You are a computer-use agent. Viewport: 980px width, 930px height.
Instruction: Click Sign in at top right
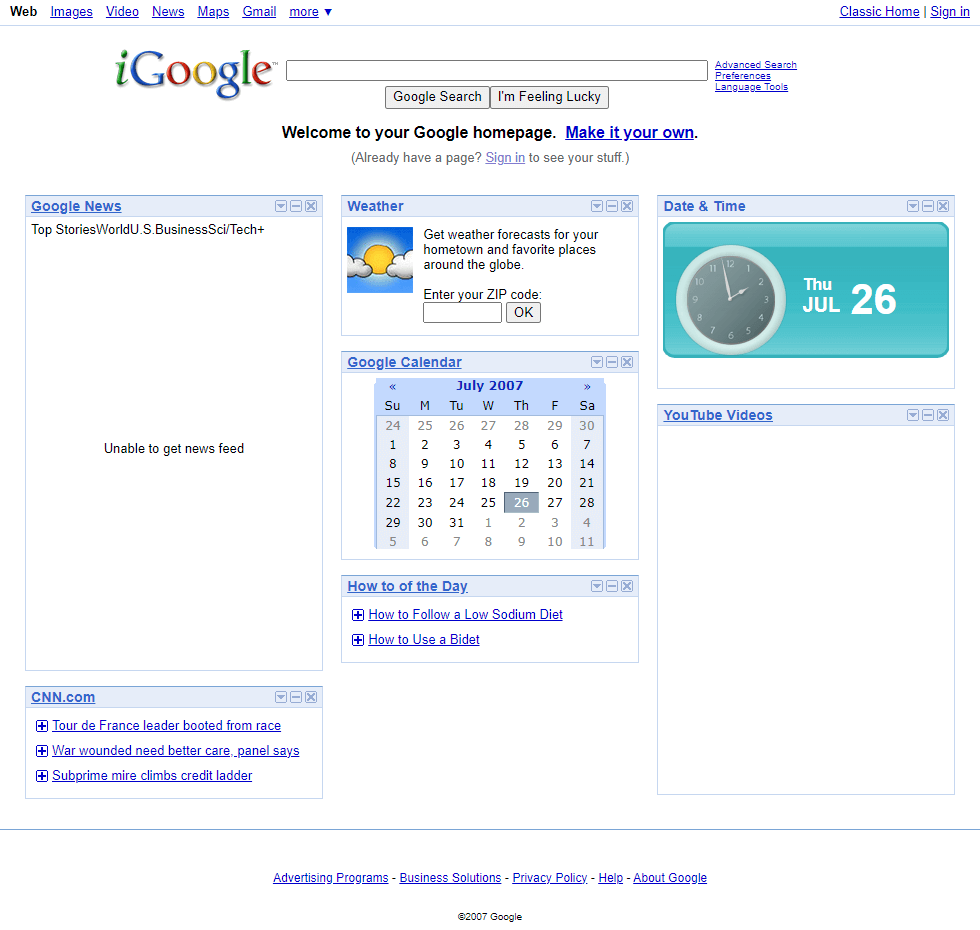click(x=950, y=12)
